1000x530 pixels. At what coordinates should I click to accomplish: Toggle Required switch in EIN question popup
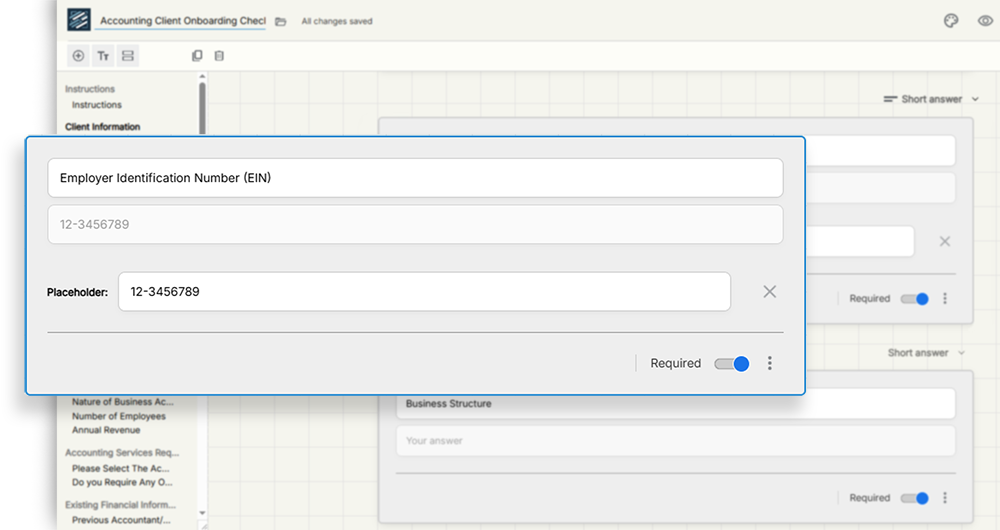[x=732, y=364]
